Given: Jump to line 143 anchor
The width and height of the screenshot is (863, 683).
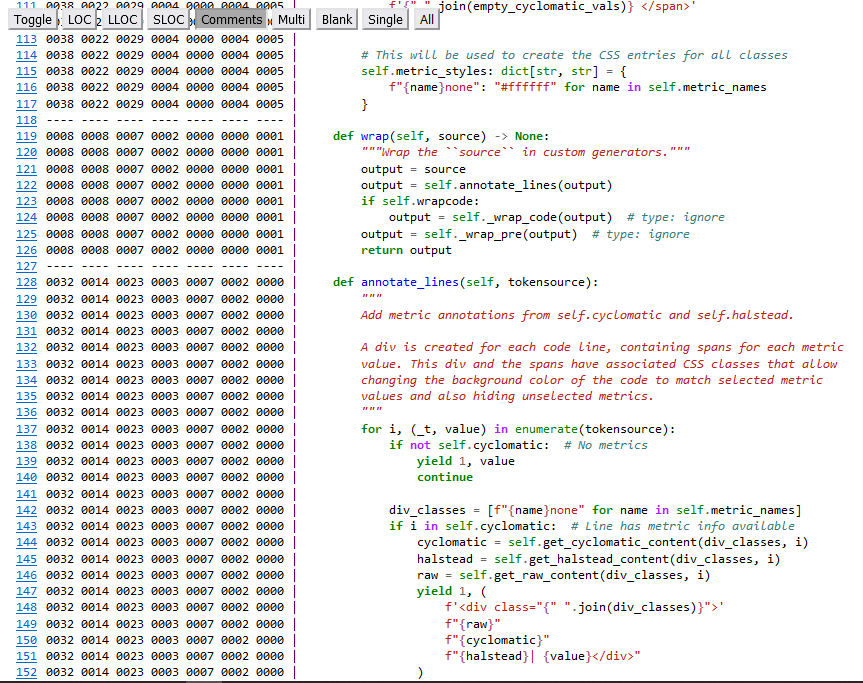Looking at the screenshot, I should (26, 526).
